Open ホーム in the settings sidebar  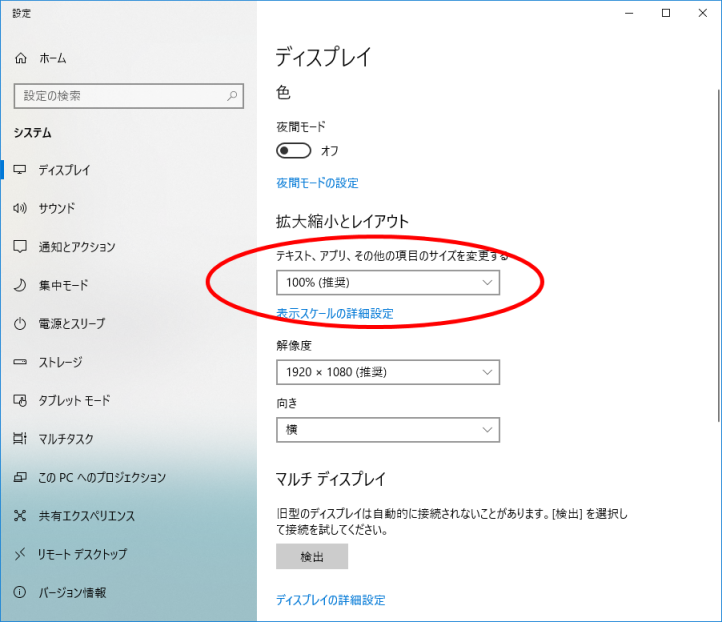pyautogui.click(x=128, y=58)
